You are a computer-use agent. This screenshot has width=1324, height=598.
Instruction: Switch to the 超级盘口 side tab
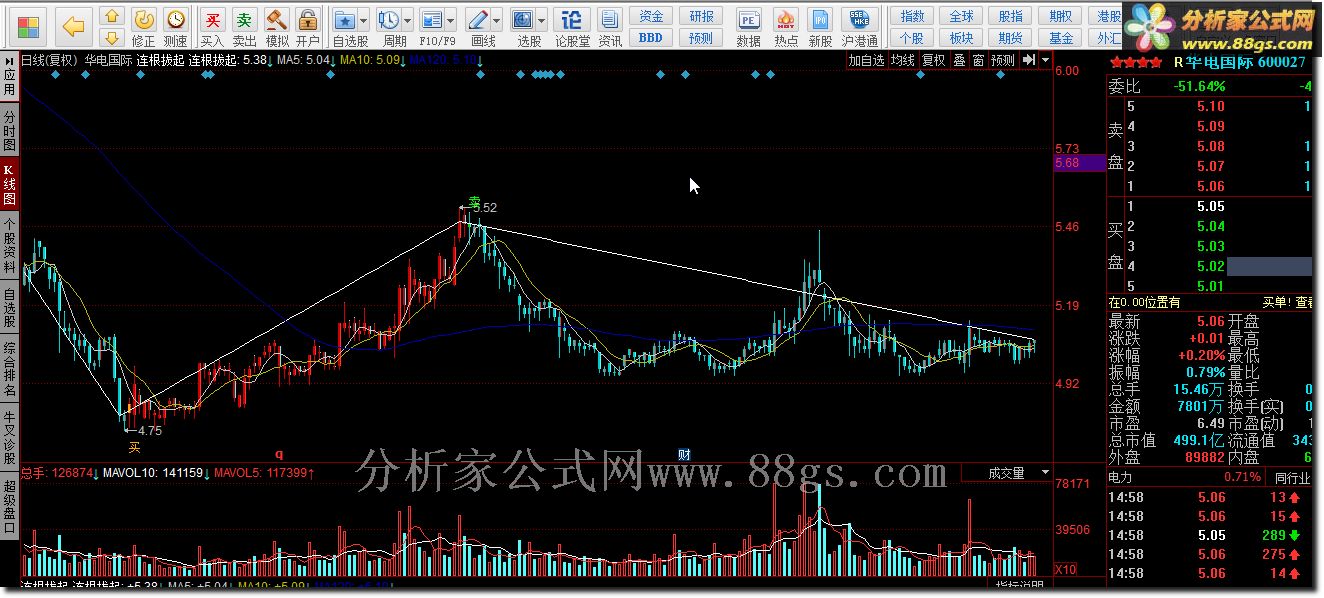click(9, 507)
